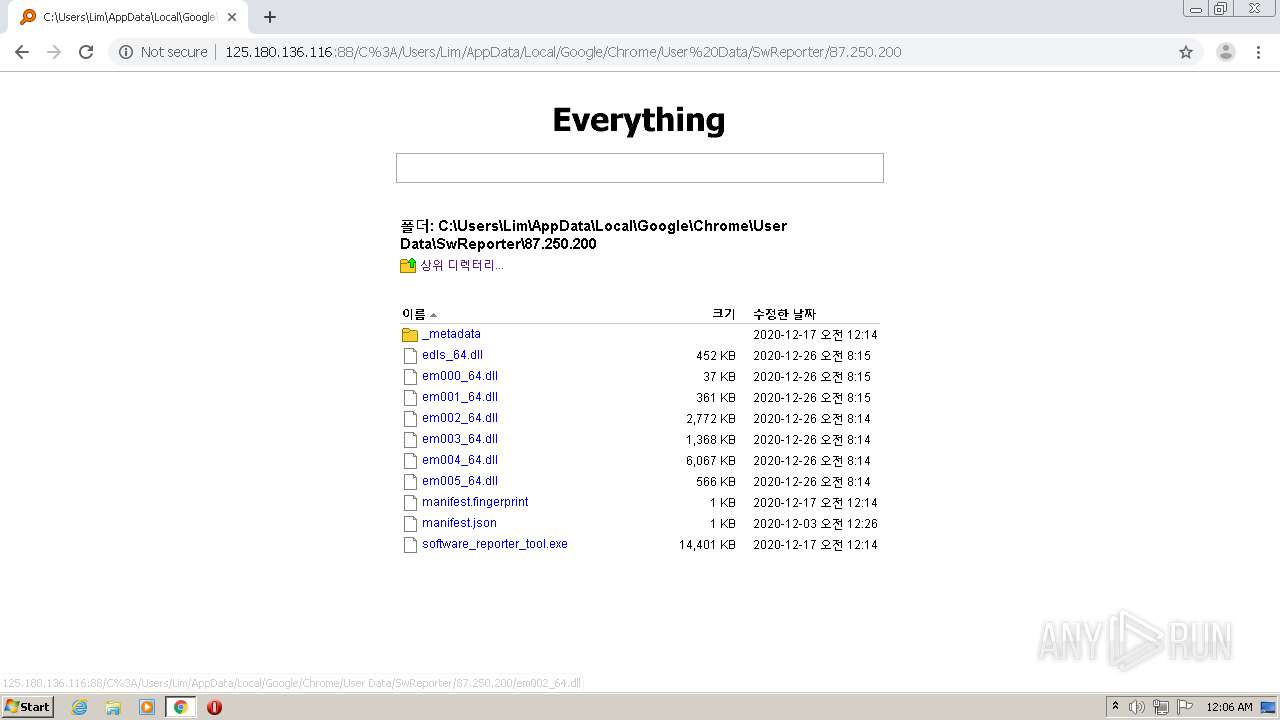Click the software_reporter_tool.exe file icon

click(x=410, y=545)
